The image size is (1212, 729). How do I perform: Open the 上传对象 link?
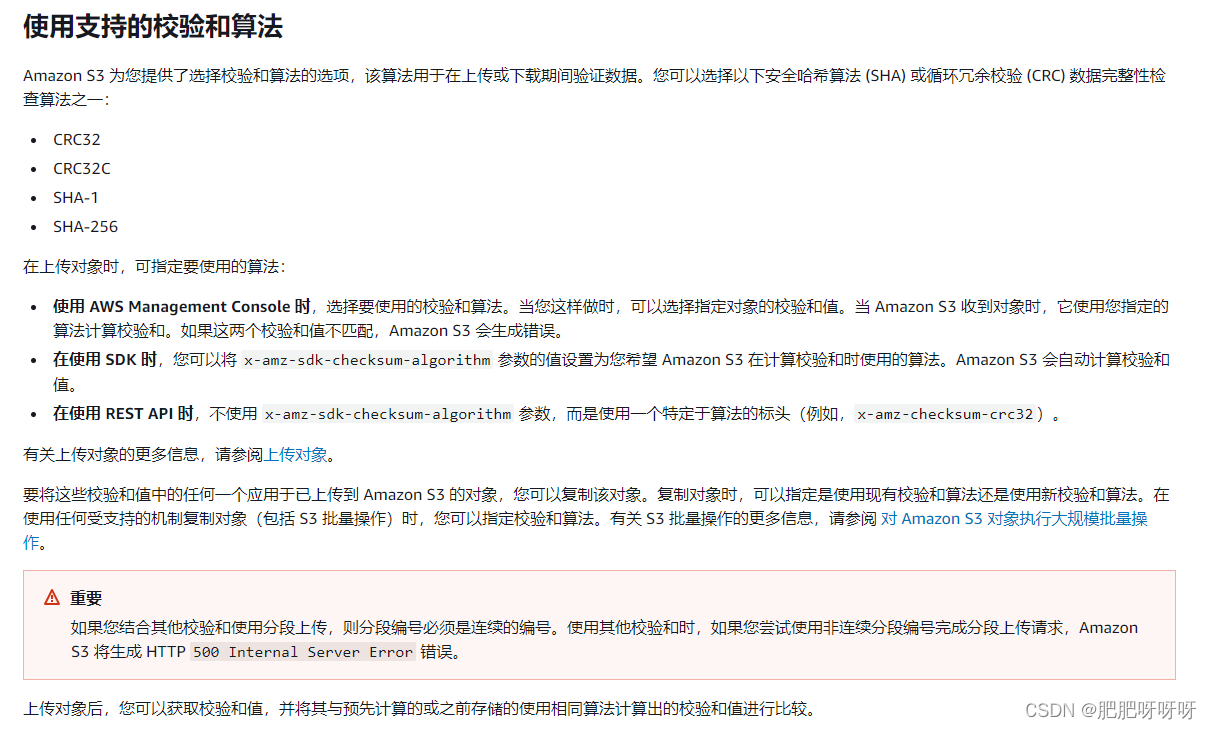[x=295, y=454]
